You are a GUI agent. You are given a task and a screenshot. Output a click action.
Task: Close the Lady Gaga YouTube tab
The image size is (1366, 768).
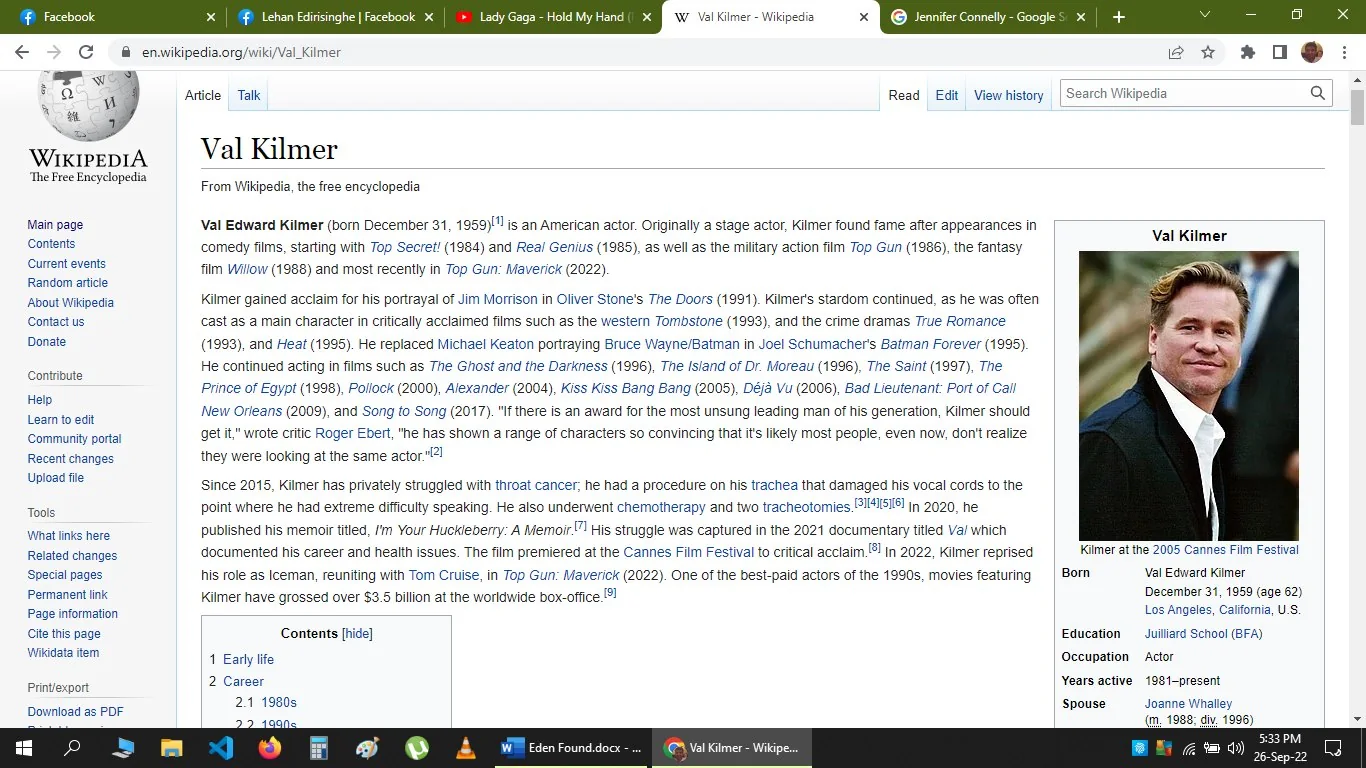pos(647,17)
